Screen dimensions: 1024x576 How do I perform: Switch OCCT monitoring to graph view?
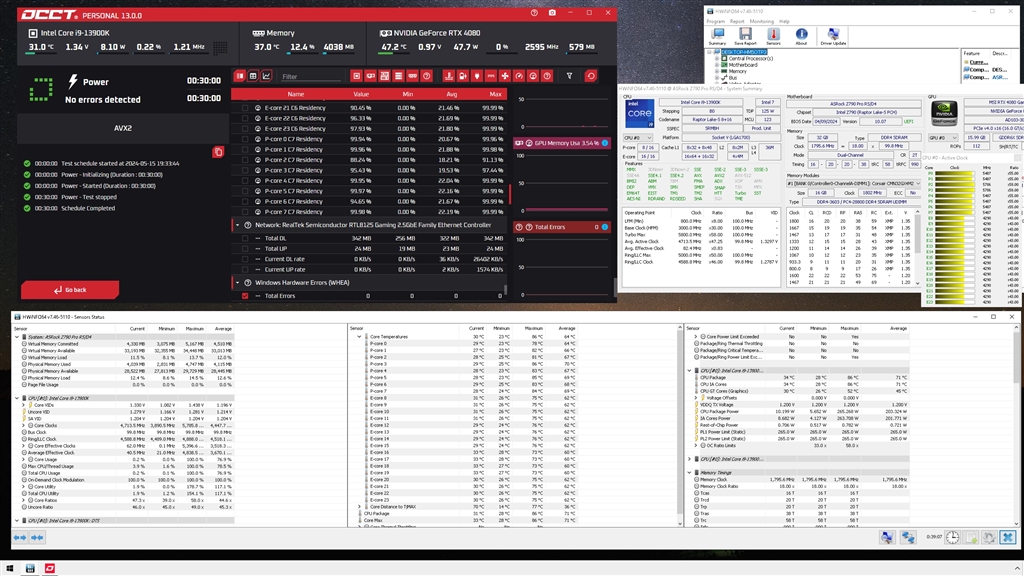pyautogui.click(x=266, y=76)
